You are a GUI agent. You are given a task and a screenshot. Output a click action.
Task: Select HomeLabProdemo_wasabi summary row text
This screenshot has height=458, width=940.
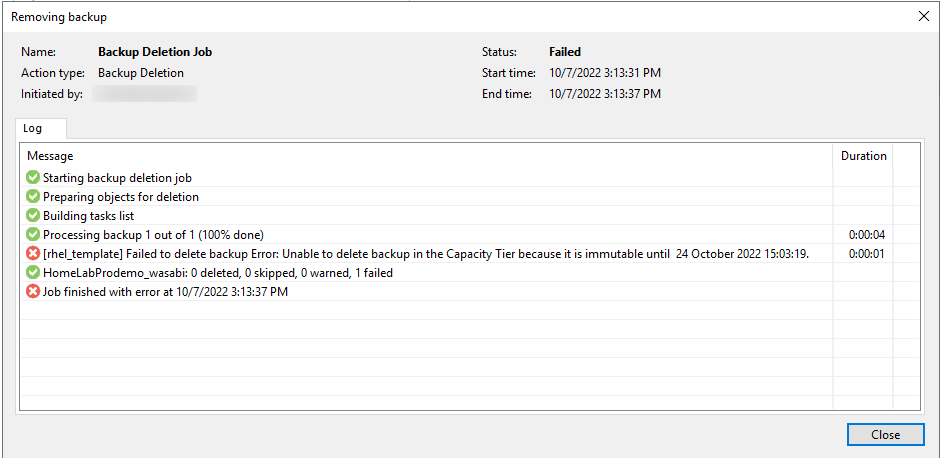click(x=217, y=273)
